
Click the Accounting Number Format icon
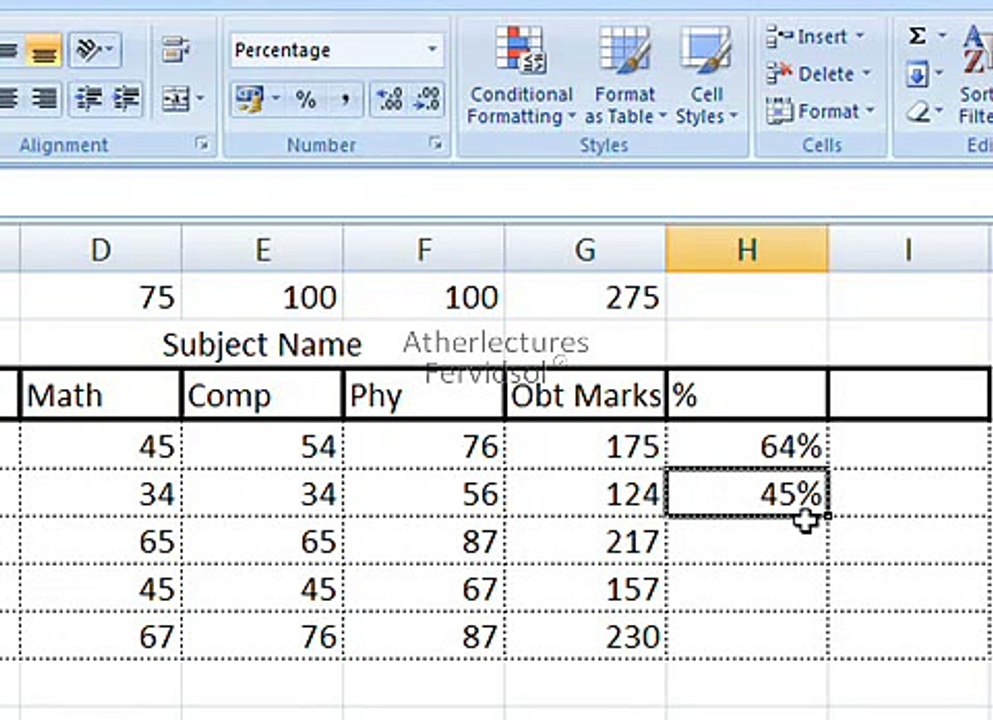(x=250, y=99)
